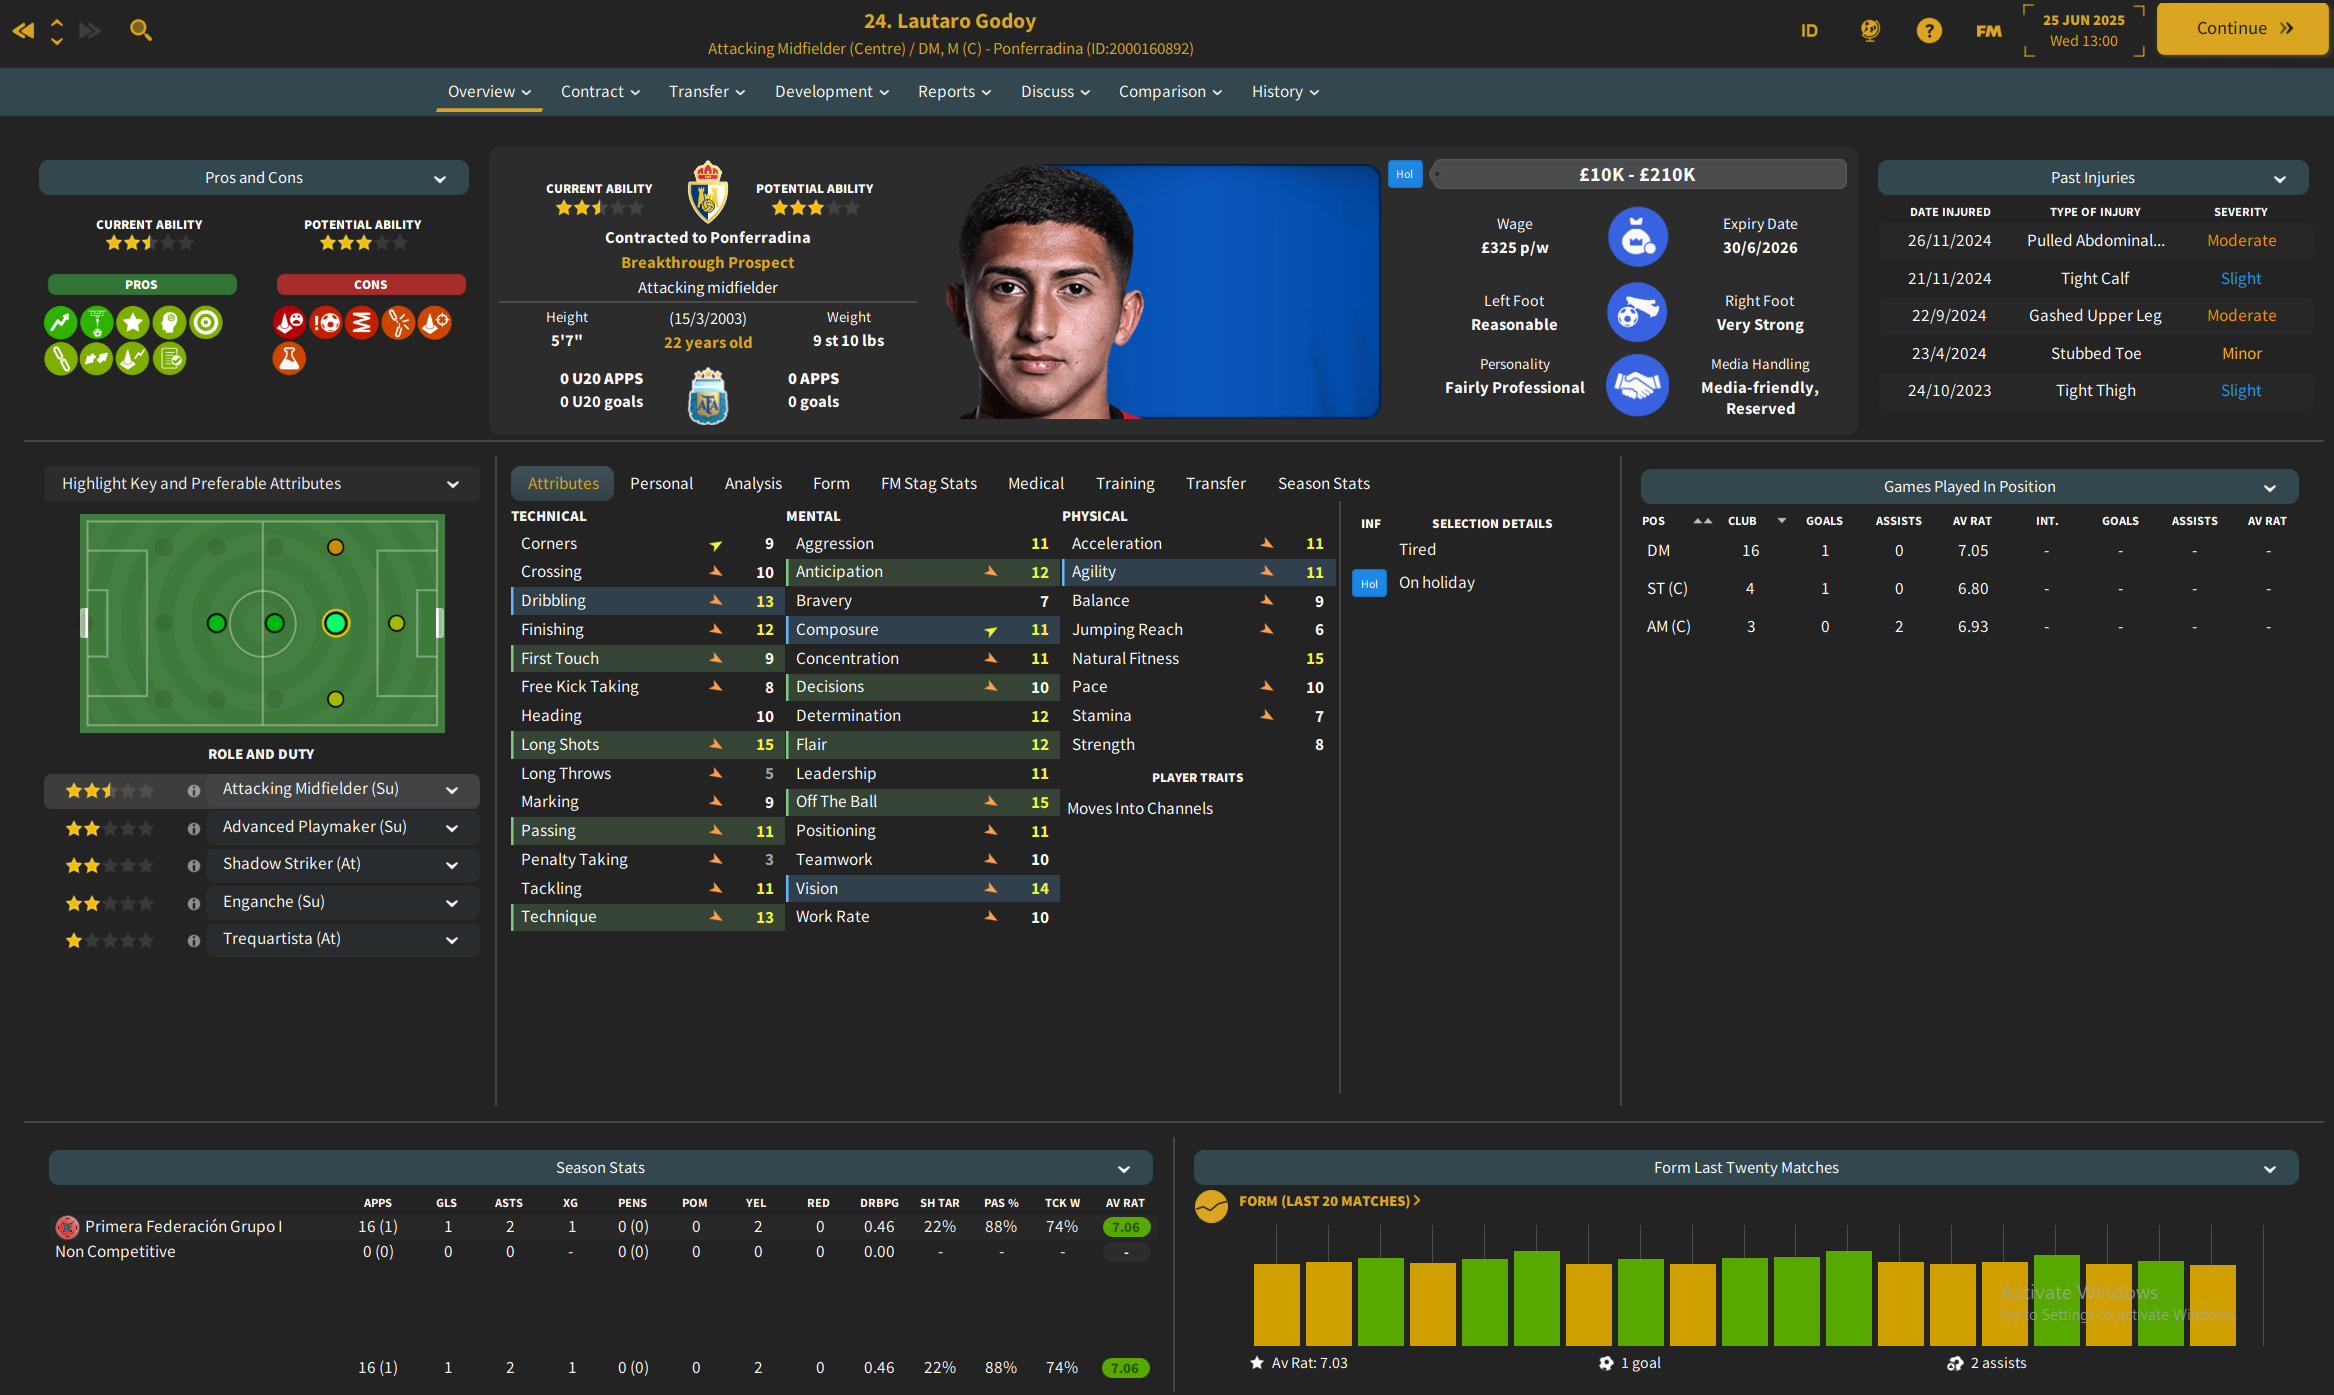Click the FM logo icon
Viewport: 2334px width, 1395px height.
tap(1988, 30)
